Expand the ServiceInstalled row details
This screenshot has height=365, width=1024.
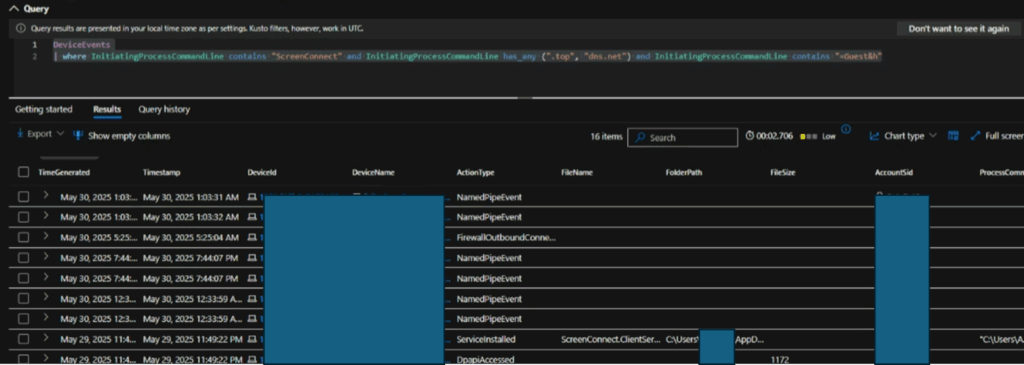point(46,339)
